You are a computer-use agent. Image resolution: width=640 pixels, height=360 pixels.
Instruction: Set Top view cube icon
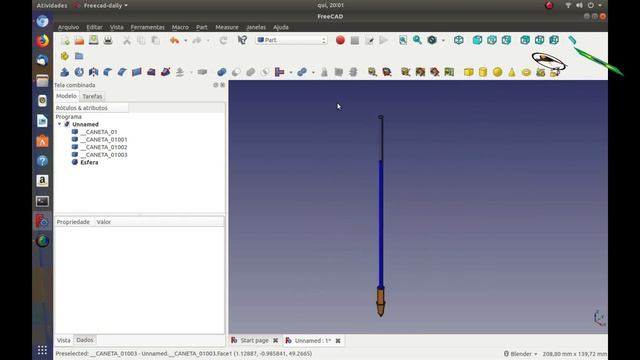492,40
